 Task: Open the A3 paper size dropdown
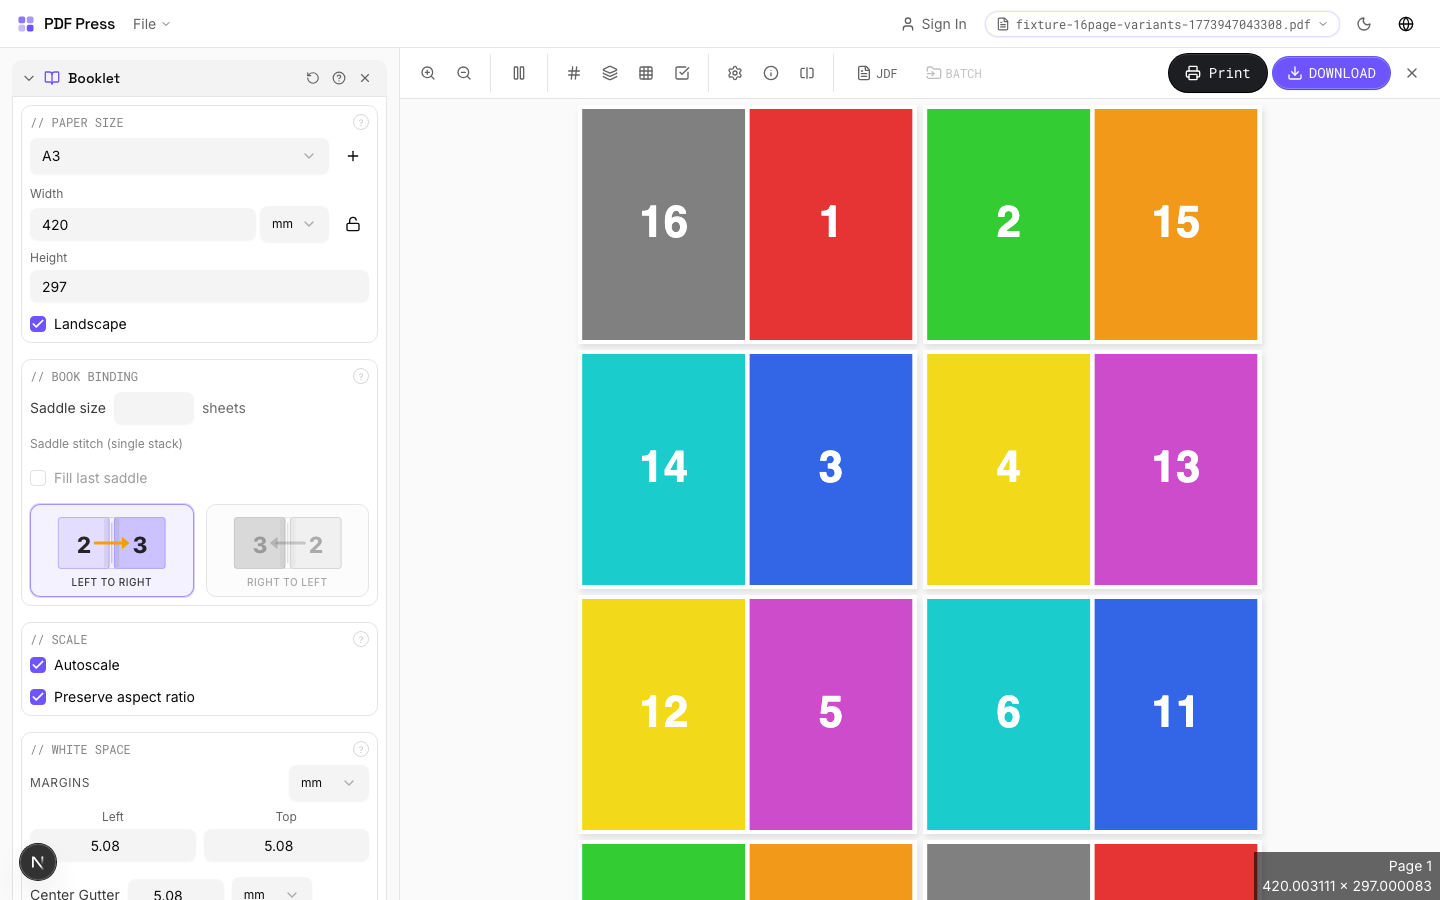(x=179, y=156)
